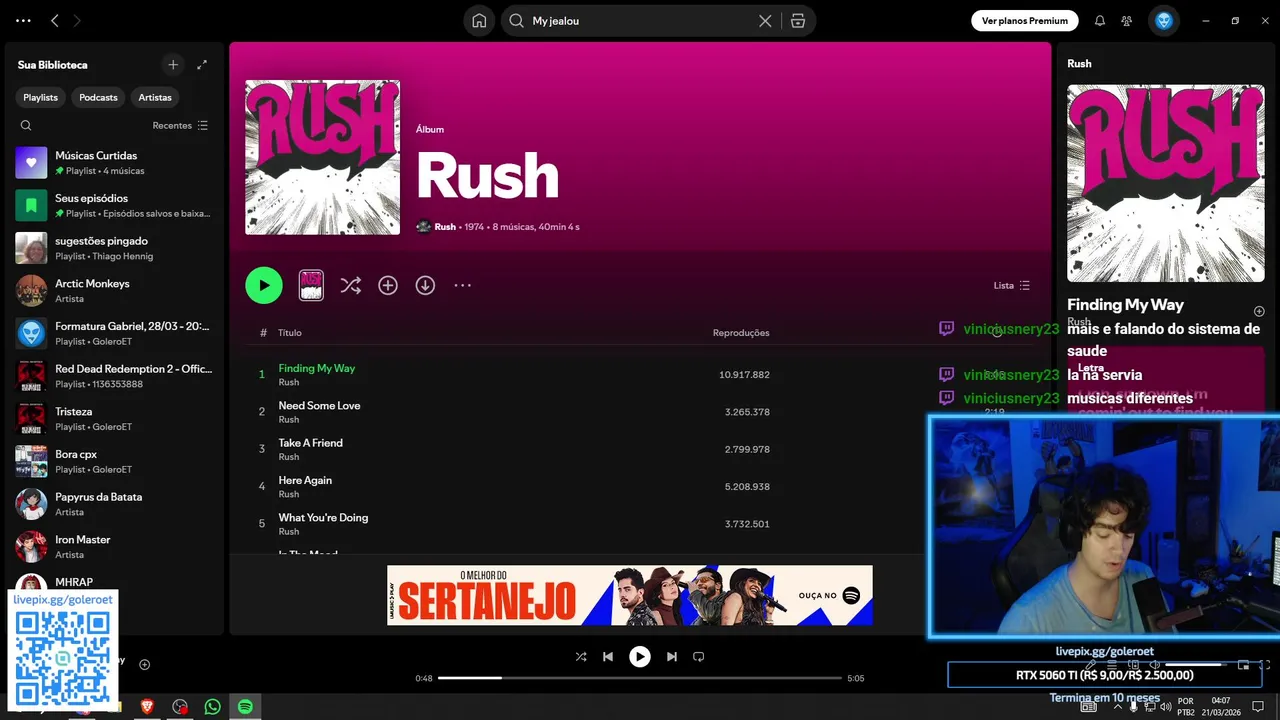Open the user profile avatar menu

pyautogui.click(x=1163, y=21)
